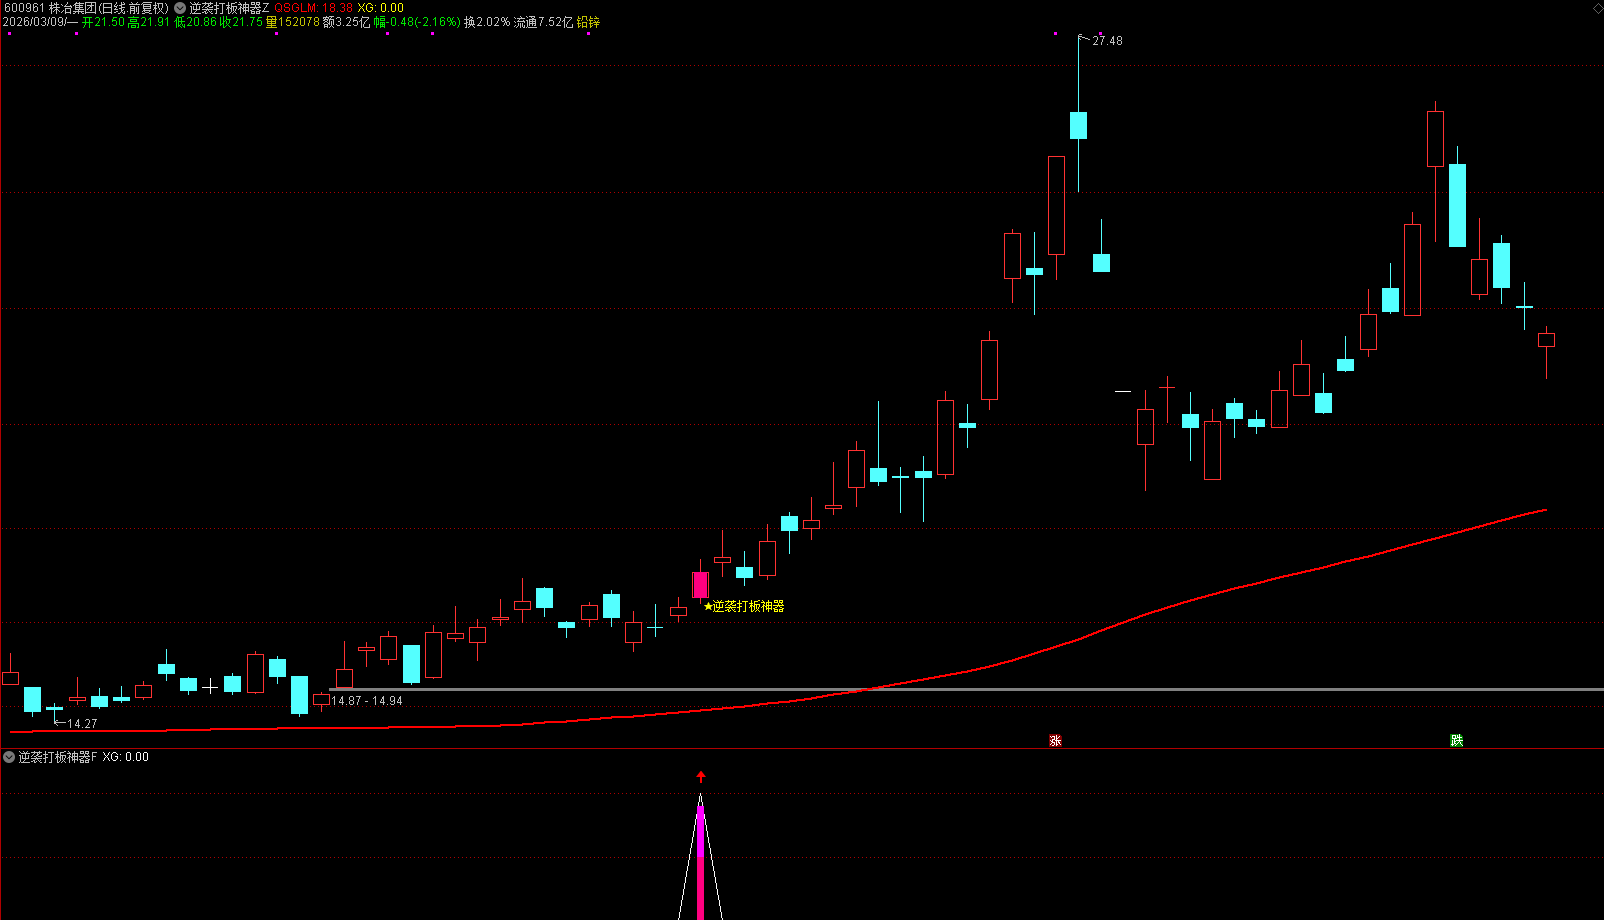This screenshot has height=920, width=1604.
Task: Click the diamond icon at chart top-right
Action: (x=1597, y=8)
